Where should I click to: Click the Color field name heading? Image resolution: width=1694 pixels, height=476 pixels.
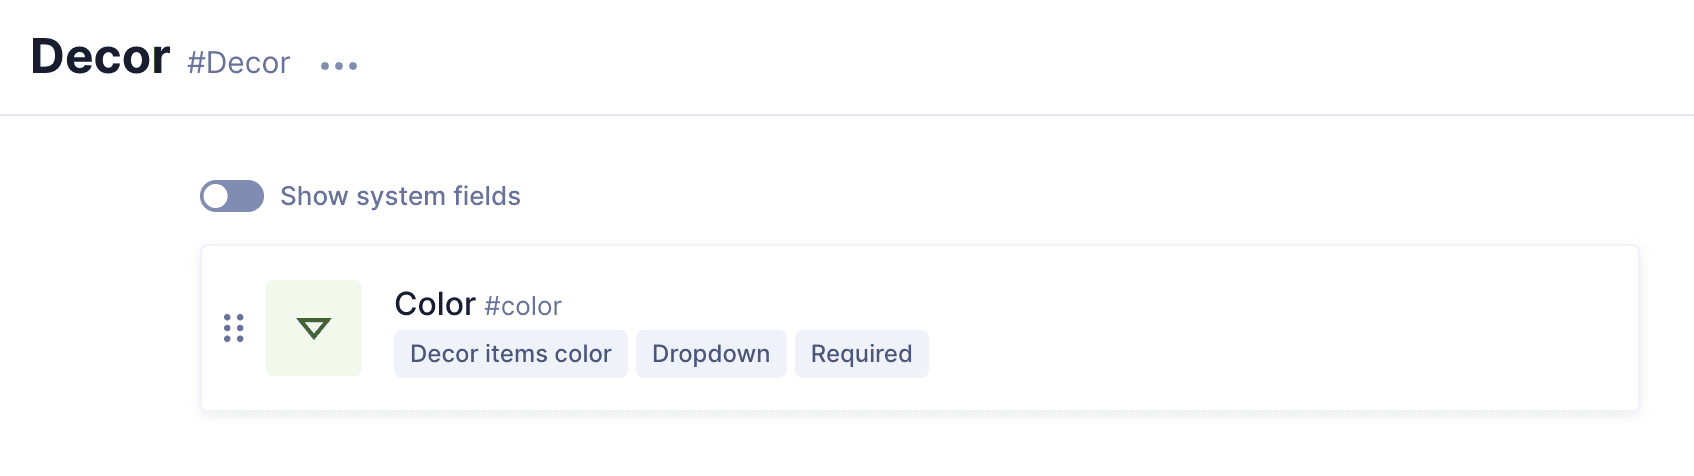click(x=435, y=304)
